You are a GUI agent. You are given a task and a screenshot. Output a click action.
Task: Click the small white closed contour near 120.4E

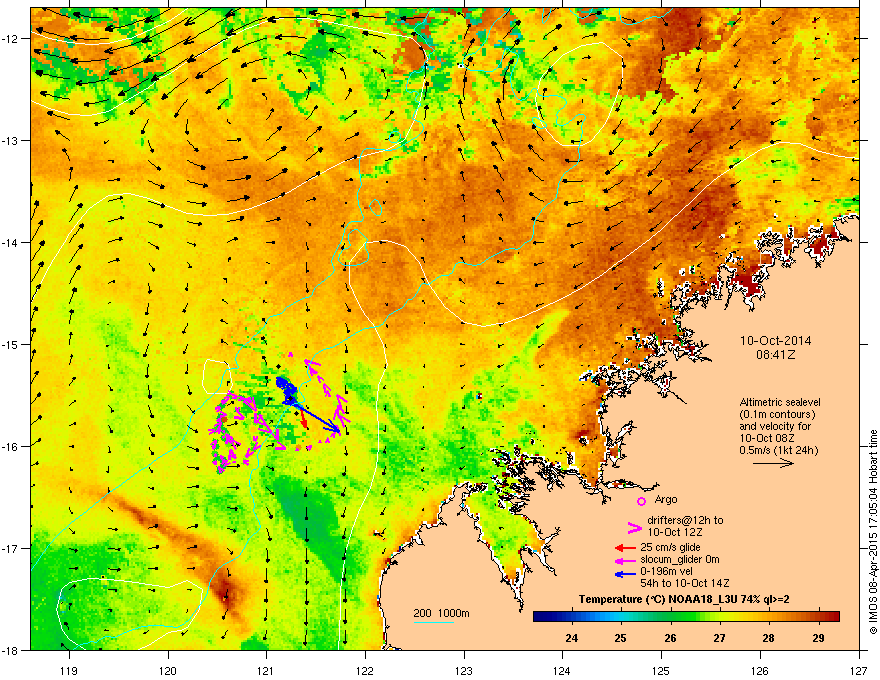(216, 376)
